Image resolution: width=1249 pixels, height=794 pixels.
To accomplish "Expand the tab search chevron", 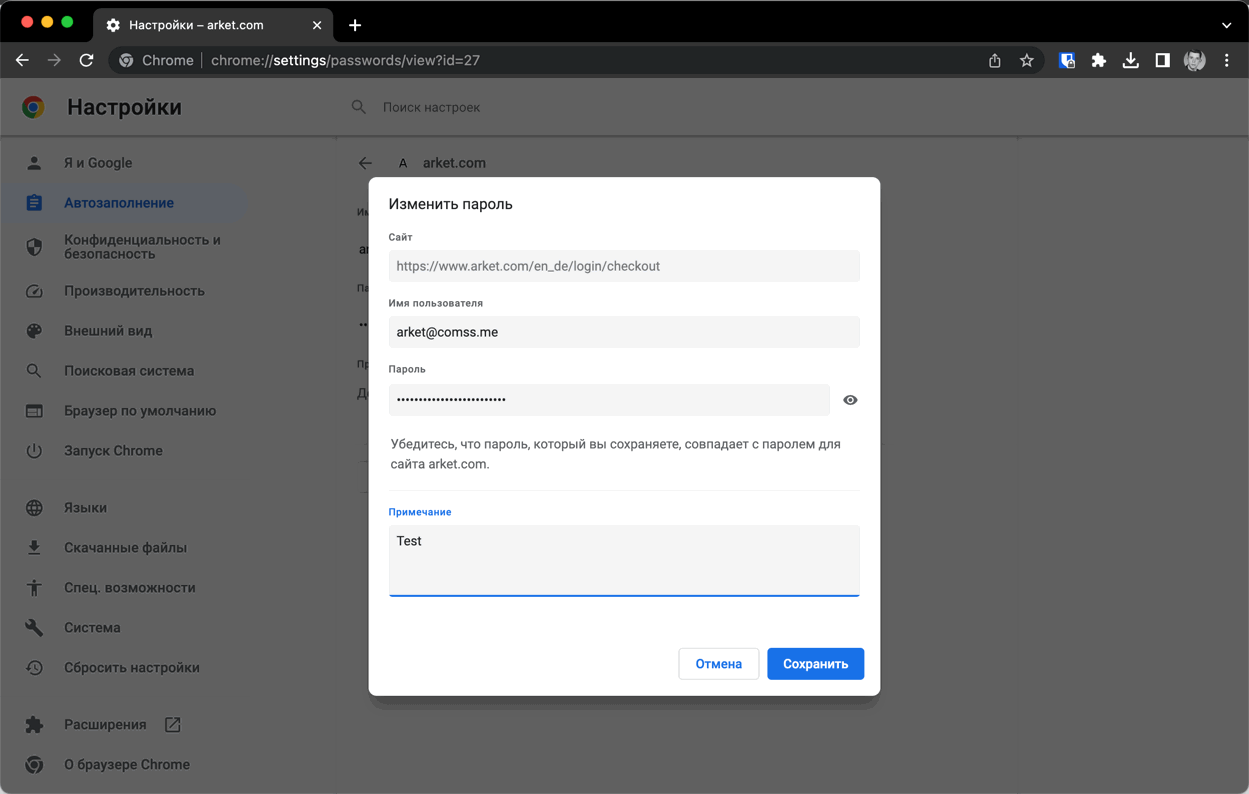I will (x=1227, y=25).
